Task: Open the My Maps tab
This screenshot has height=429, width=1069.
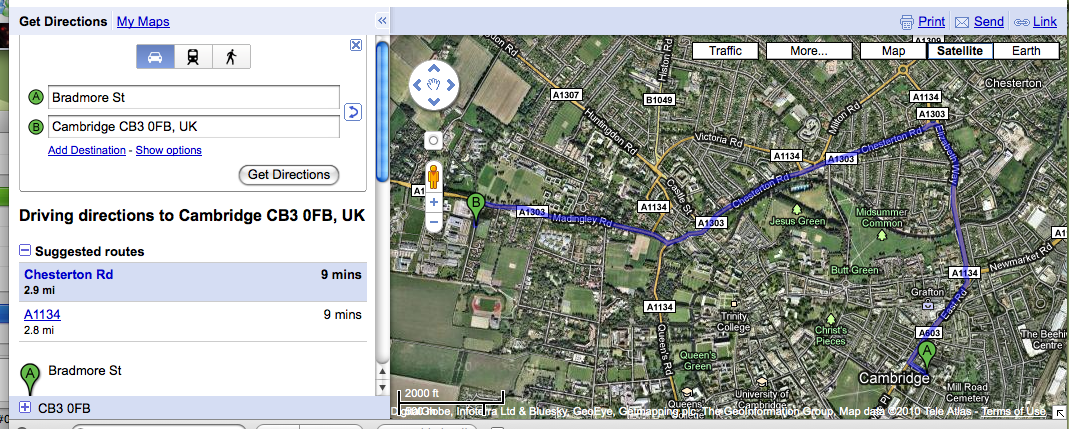Action: click(143, 21)
